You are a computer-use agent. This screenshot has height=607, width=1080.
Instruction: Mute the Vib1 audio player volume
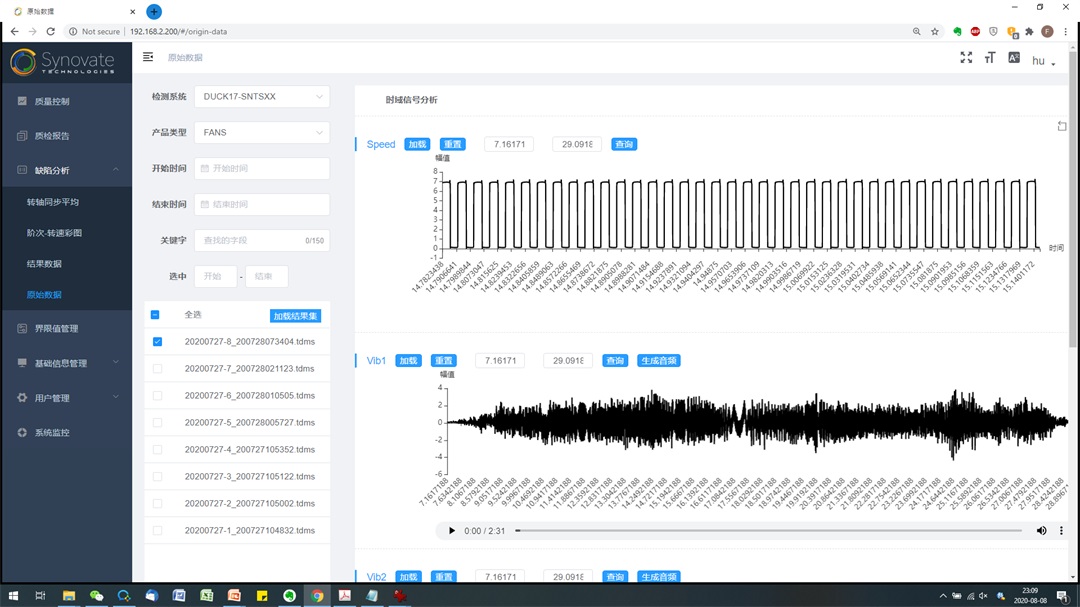(x=1041, y=531)
